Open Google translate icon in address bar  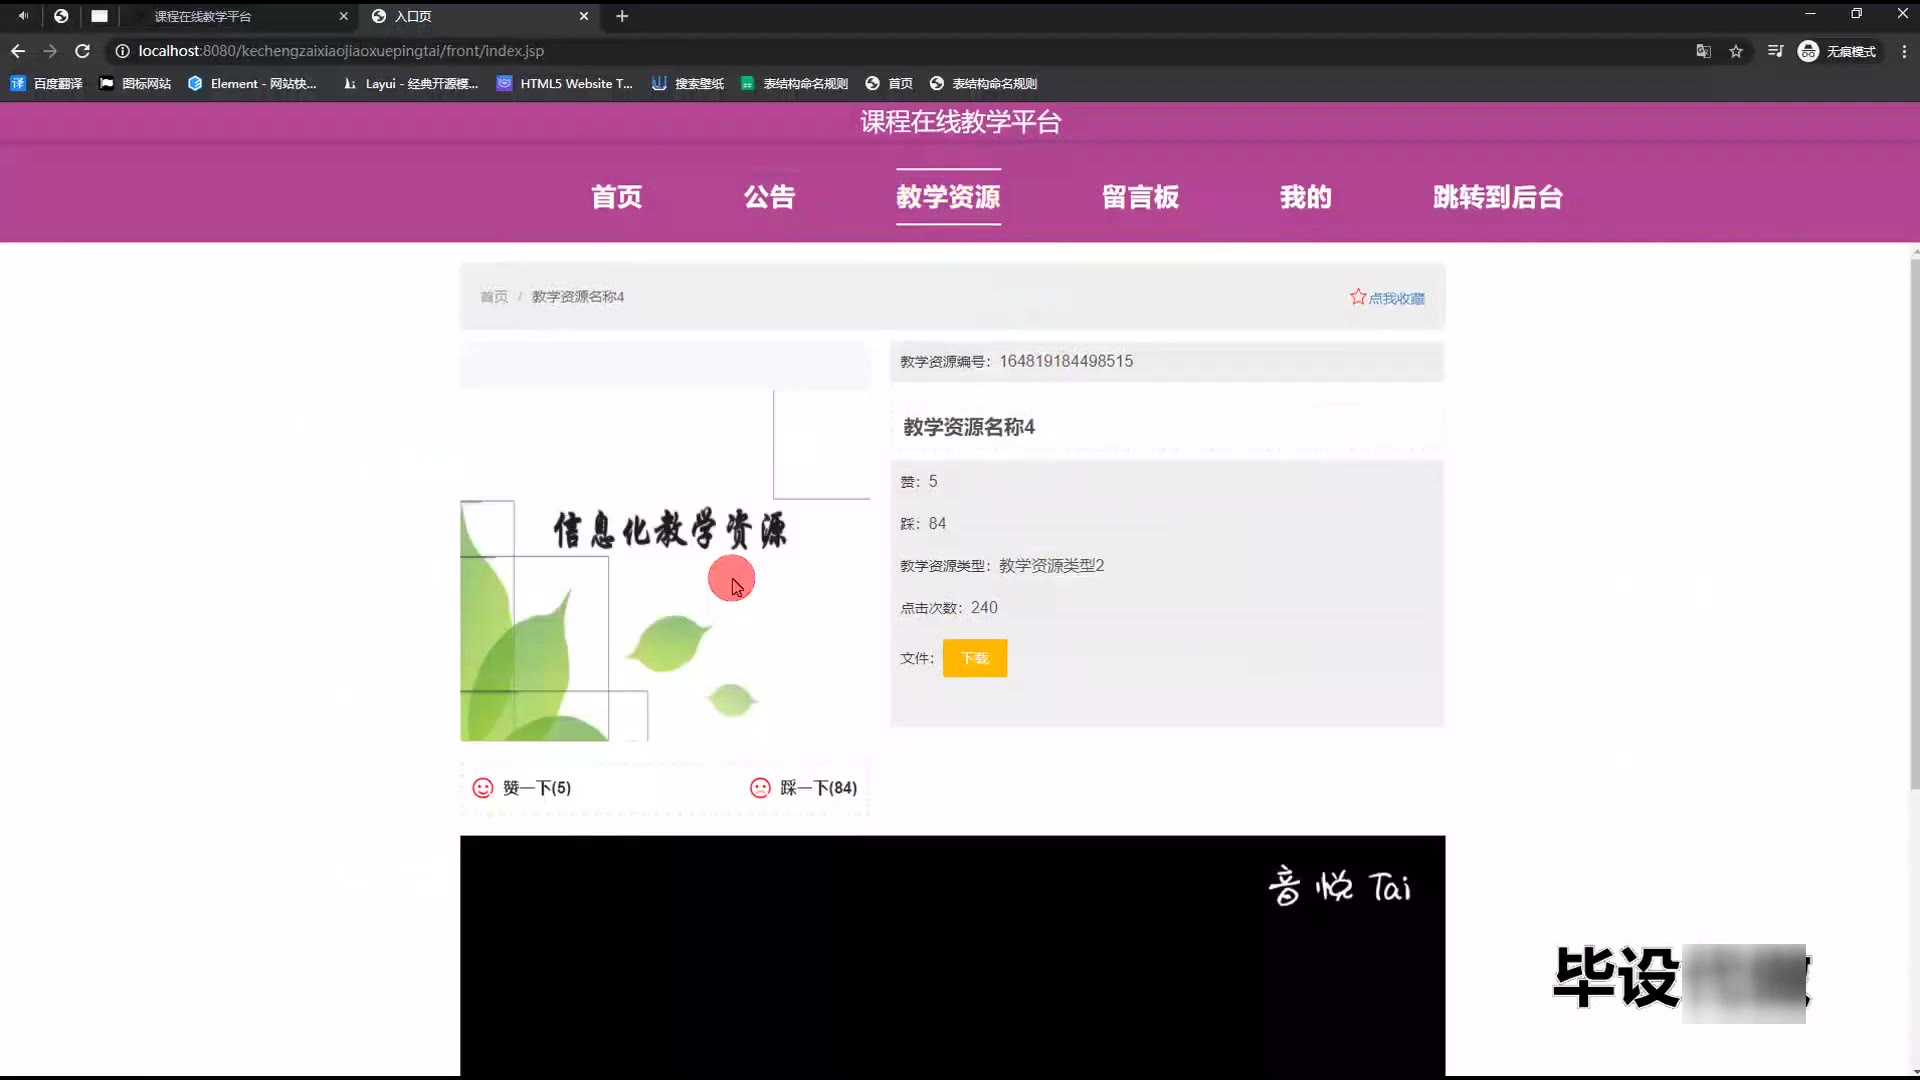pyautogui.click(x=1703, y=51)
